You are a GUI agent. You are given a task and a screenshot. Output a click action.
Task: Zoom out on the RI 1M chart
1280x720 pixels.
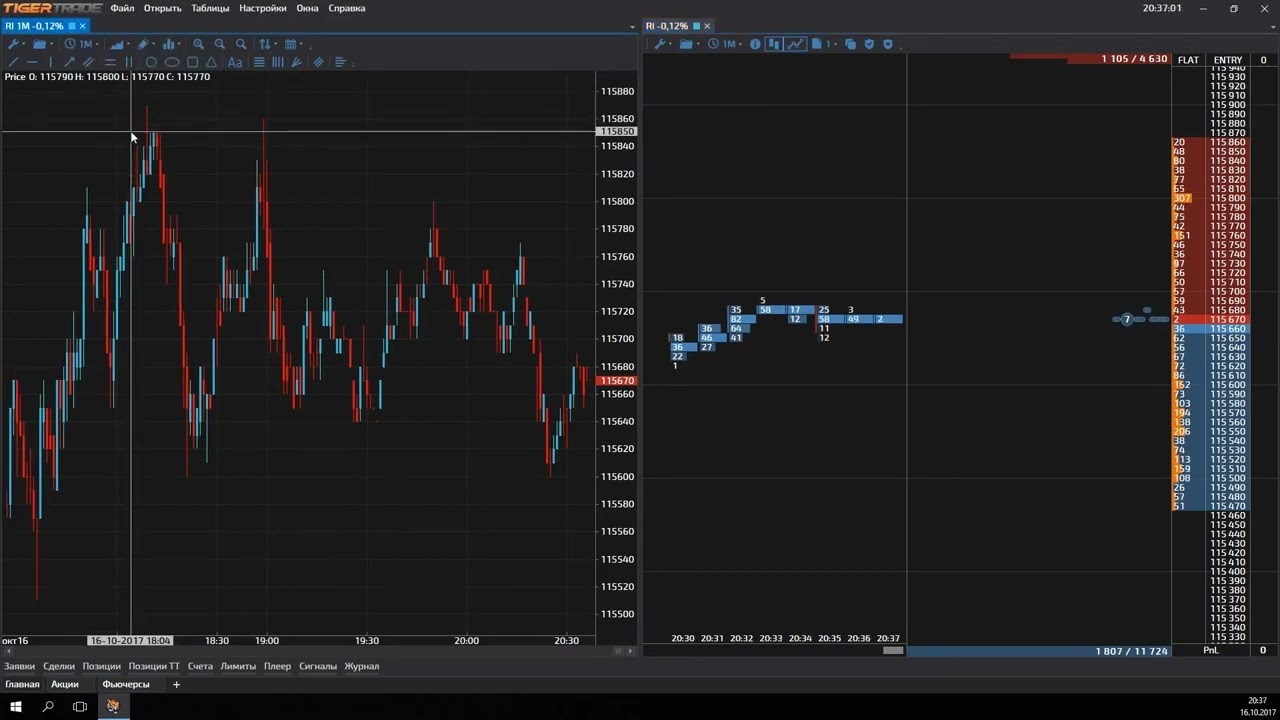tap(220, 44)
